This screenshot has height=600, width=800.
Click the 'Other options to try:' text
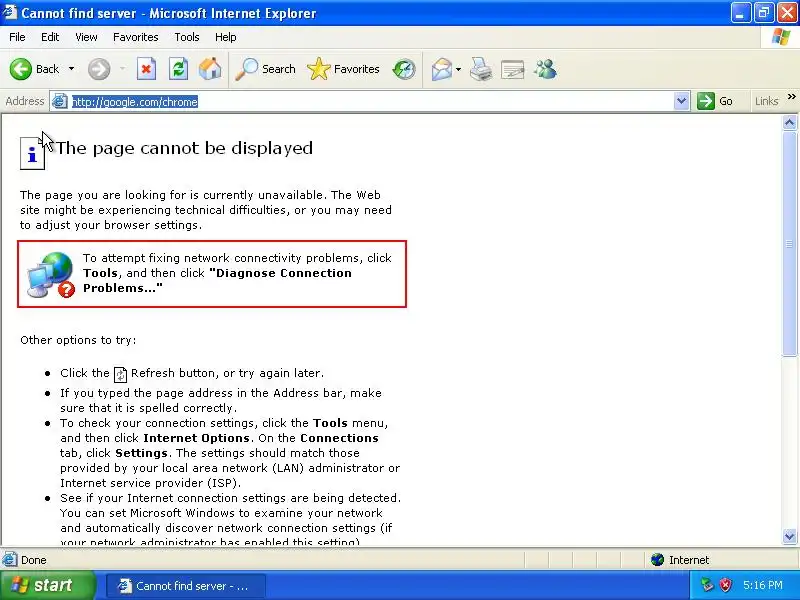click(x=78, y=340)
